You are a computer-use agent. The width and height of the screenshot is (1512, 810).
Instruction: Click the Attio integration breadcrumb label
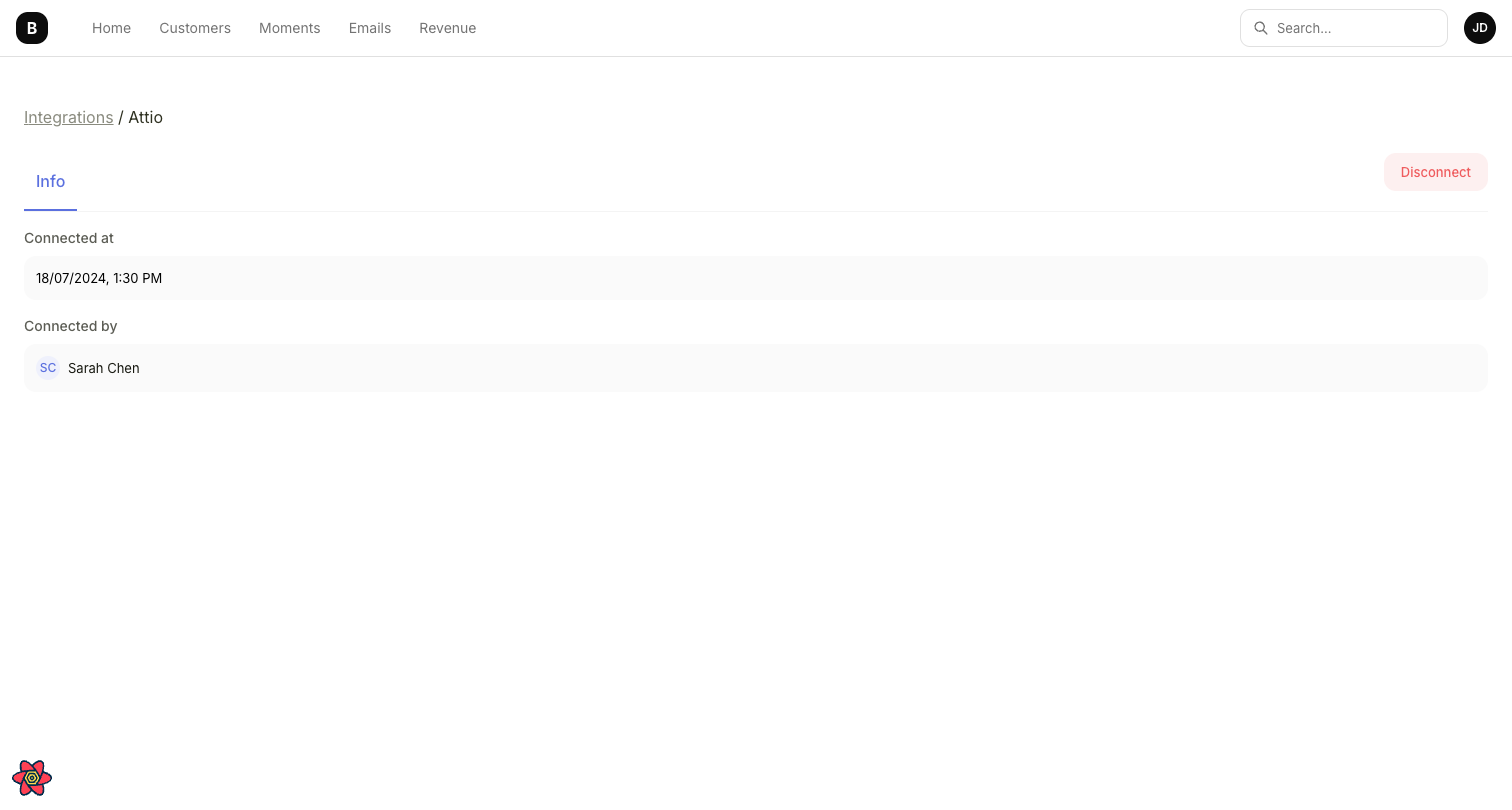click(x=145, y=117)
